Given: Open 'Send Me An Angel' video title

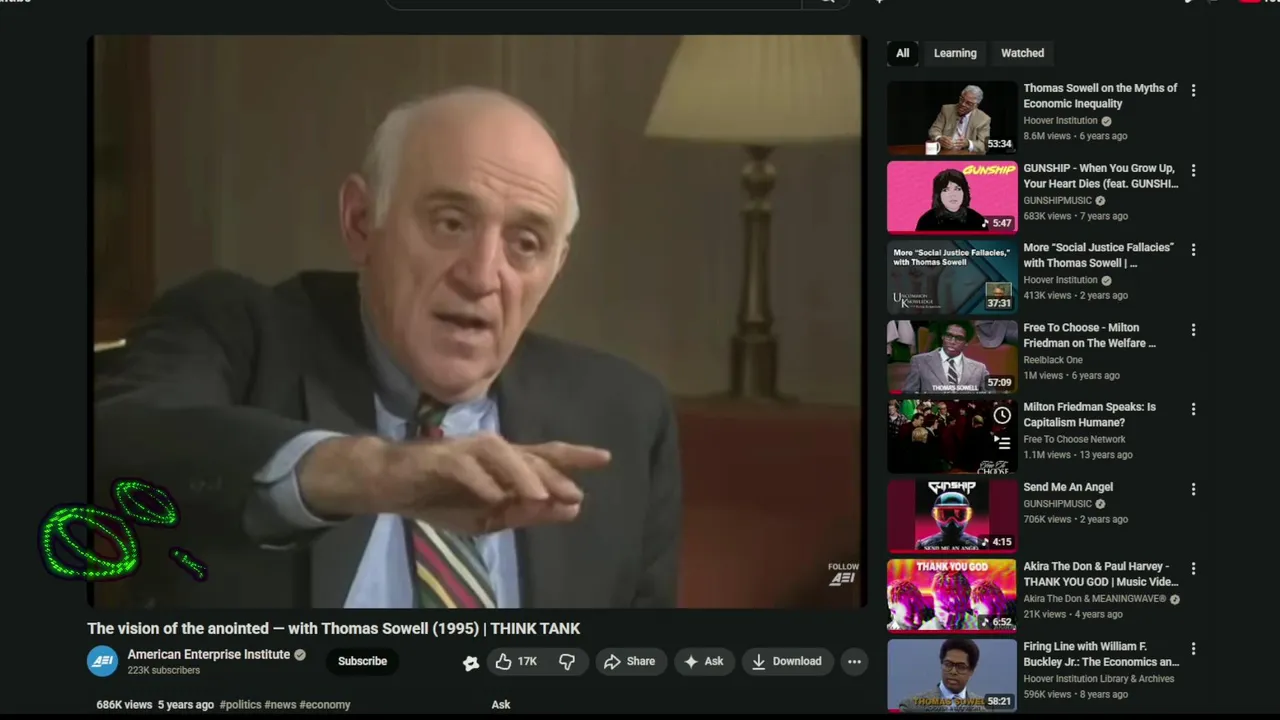Looking at the screenshot, I should [1068, 487].
